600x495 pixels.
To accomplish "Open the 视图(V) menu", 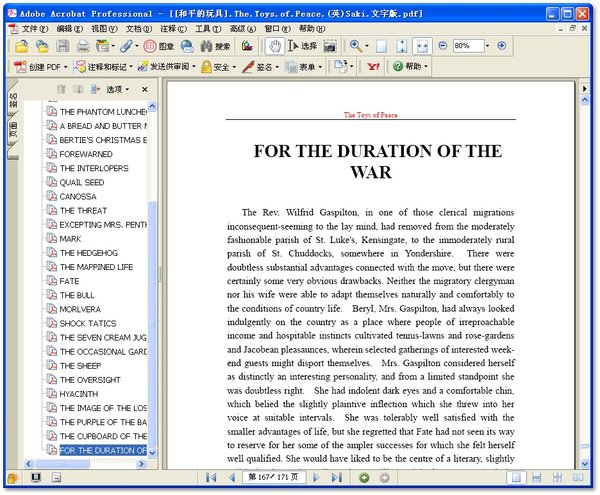I will pos(104,29).
